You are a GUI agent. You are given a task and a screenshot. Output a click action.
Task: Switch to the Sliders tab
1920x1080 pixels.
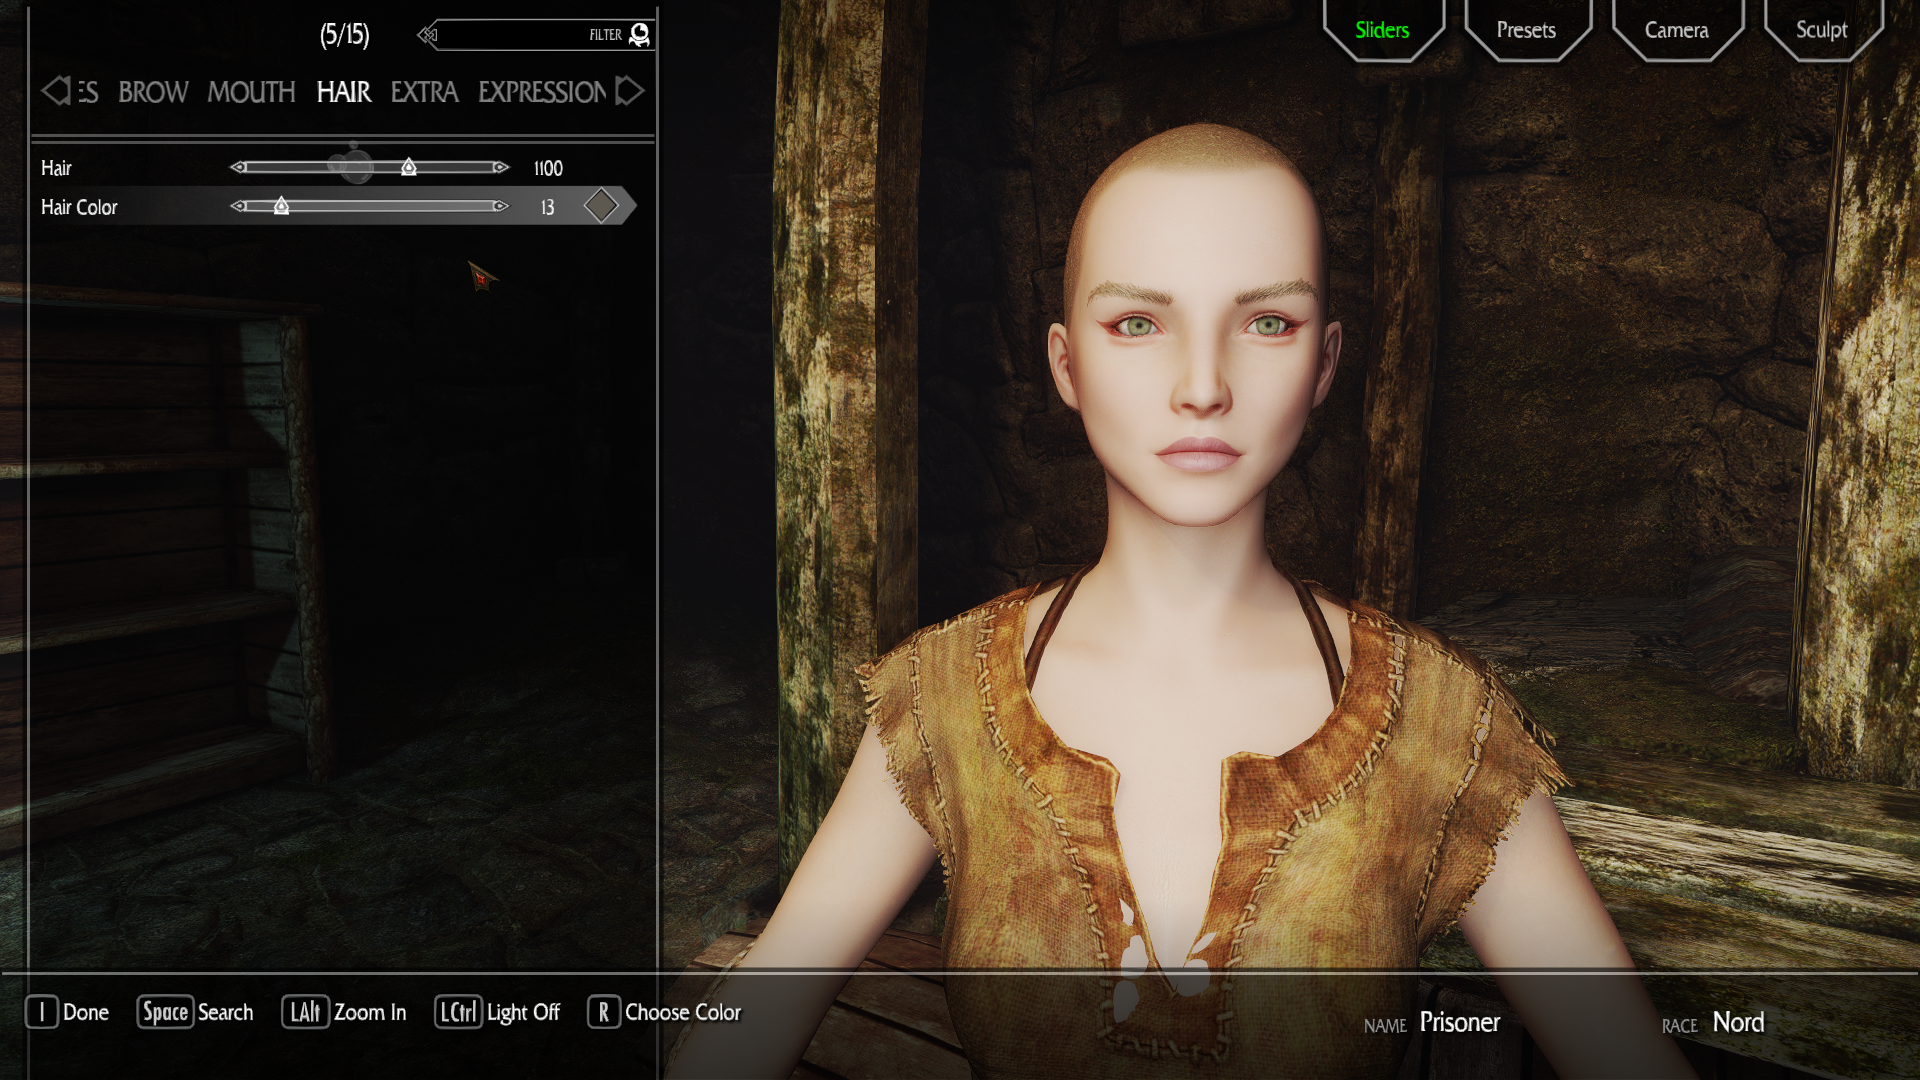[x=1382, y=30]
